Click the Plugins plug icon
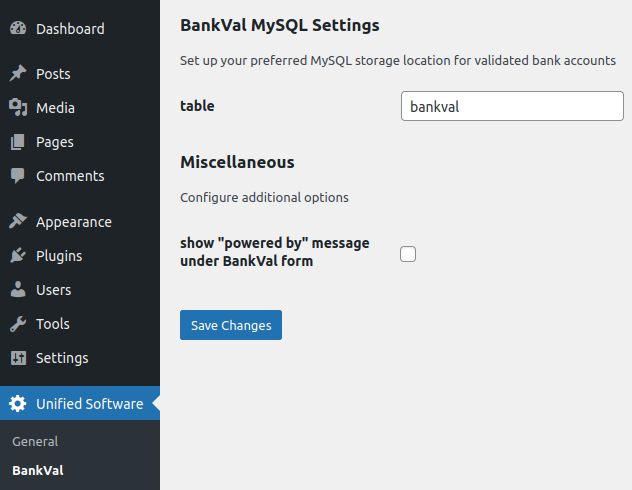 [18, 255]
